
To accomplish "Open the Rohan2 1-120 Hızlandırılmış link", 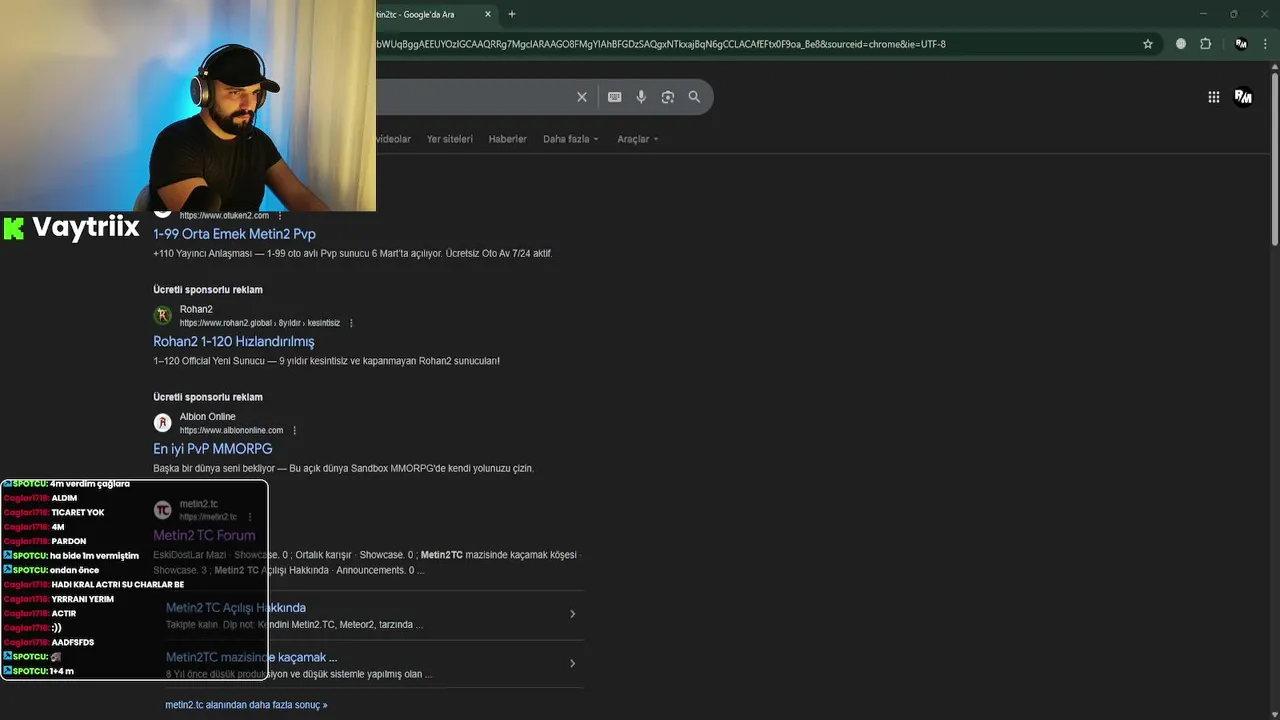I will tap(234, 342).
